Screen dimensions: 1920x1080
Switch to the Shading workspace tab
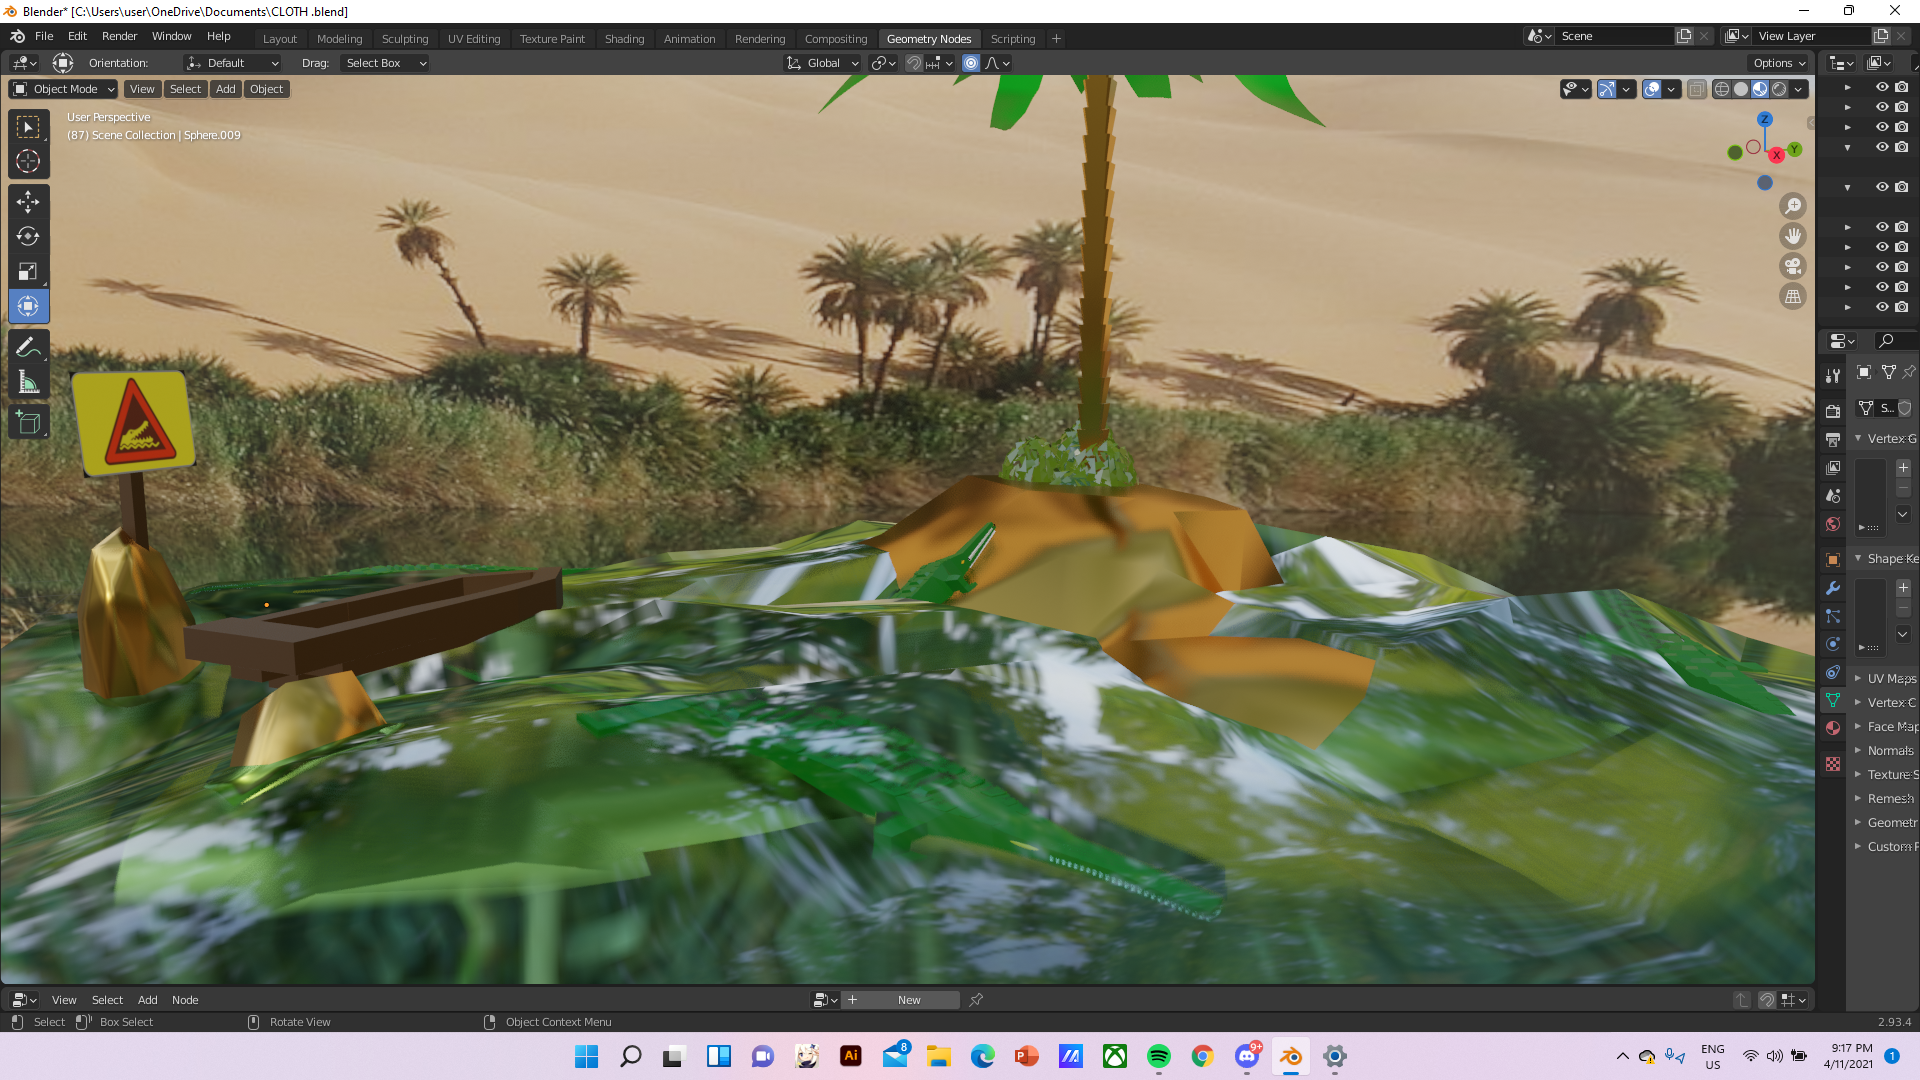pos(624,39)
